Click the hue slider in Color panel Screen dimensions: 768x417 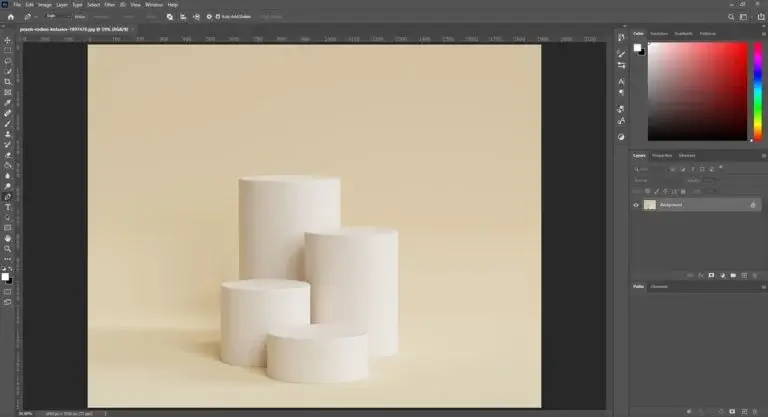coord(757,92)
